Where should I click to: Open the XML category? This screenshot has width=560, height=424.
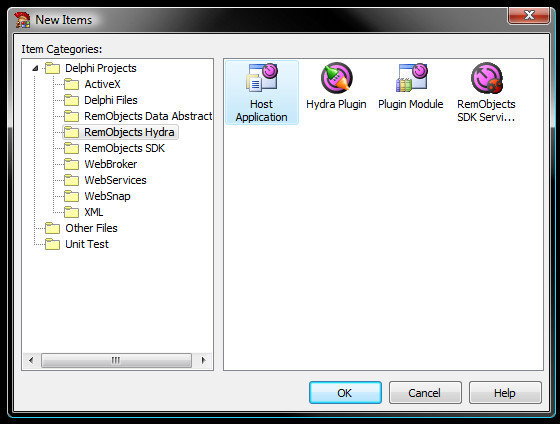[x=94, y=212]
